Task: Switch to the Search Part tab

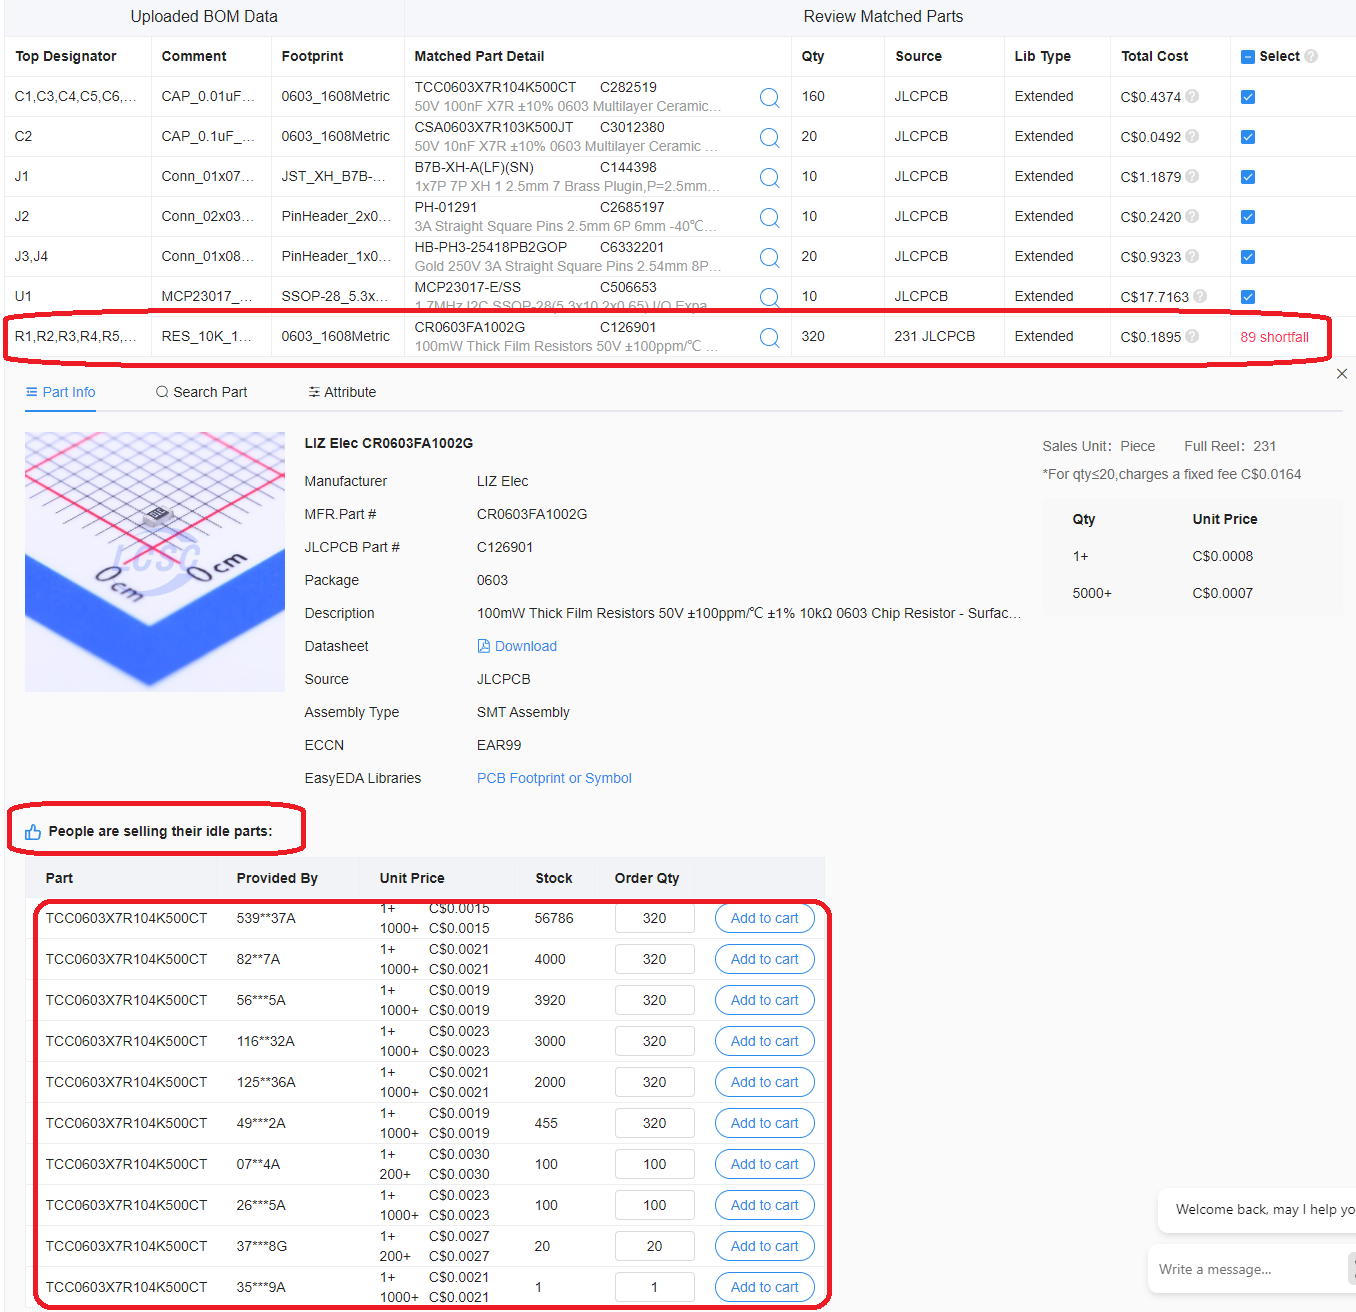Action: coord(201,392)
